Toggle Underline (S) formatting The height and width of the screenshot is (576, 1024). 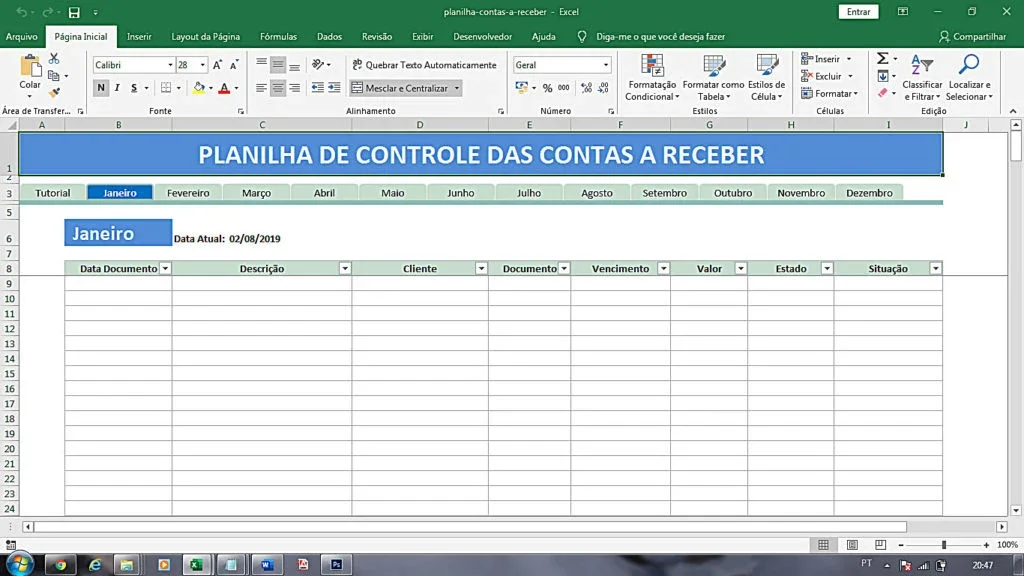tap(134, 88)
